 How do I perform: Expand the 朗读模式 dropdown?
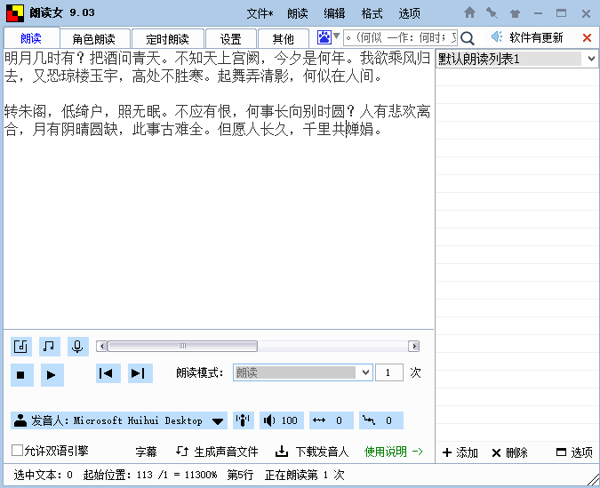(x=364, y=373)
